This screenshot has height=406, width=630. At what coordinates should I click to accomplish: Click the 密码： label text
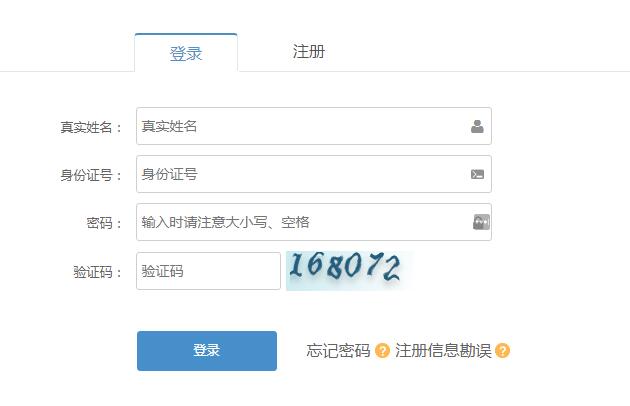[x=104, y=223]
